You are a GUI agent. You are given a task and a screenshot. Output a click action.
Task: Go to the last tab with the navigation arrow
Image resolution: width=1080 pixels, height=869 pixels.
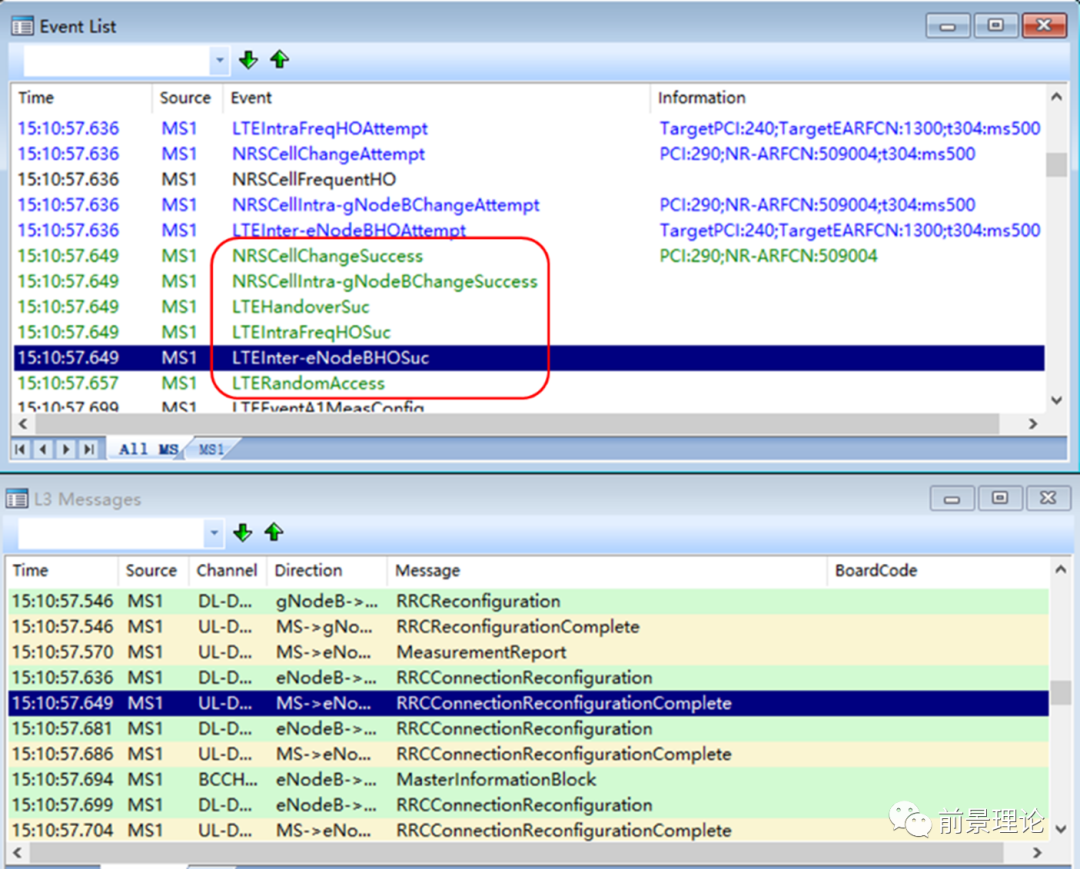click(x=89, y=449)
